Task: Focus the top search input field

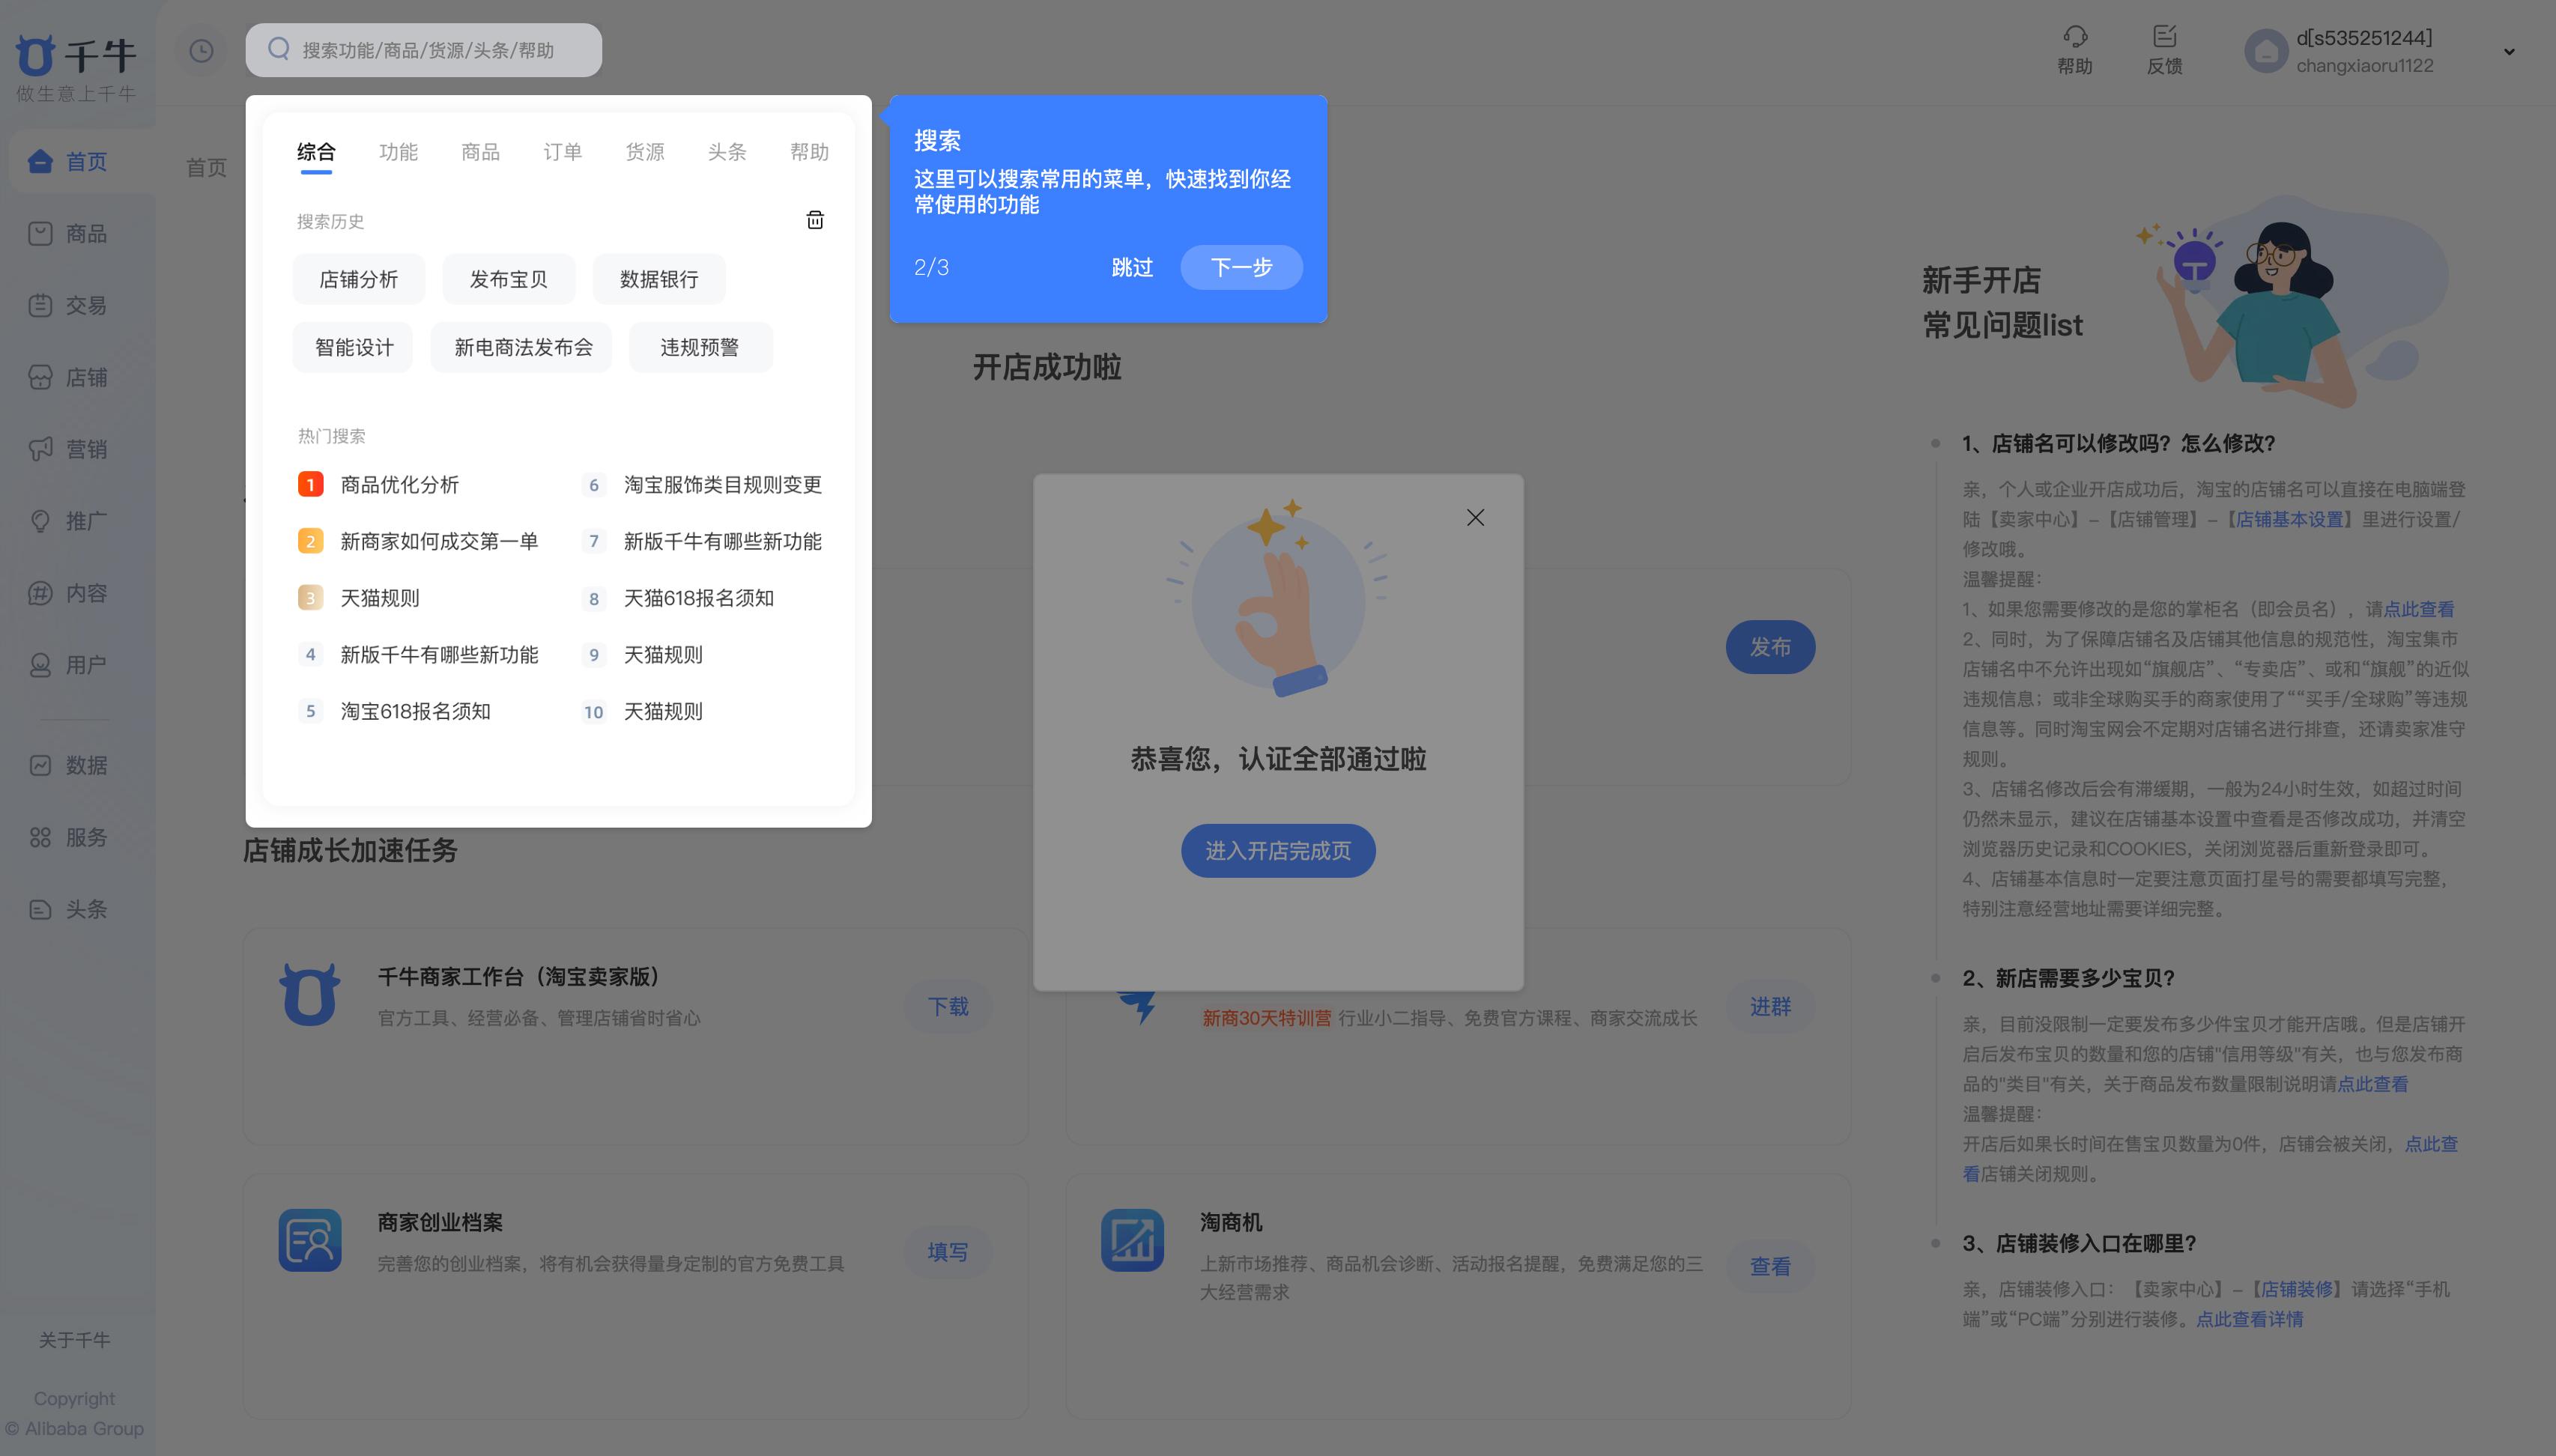Action: coord(428,50)
